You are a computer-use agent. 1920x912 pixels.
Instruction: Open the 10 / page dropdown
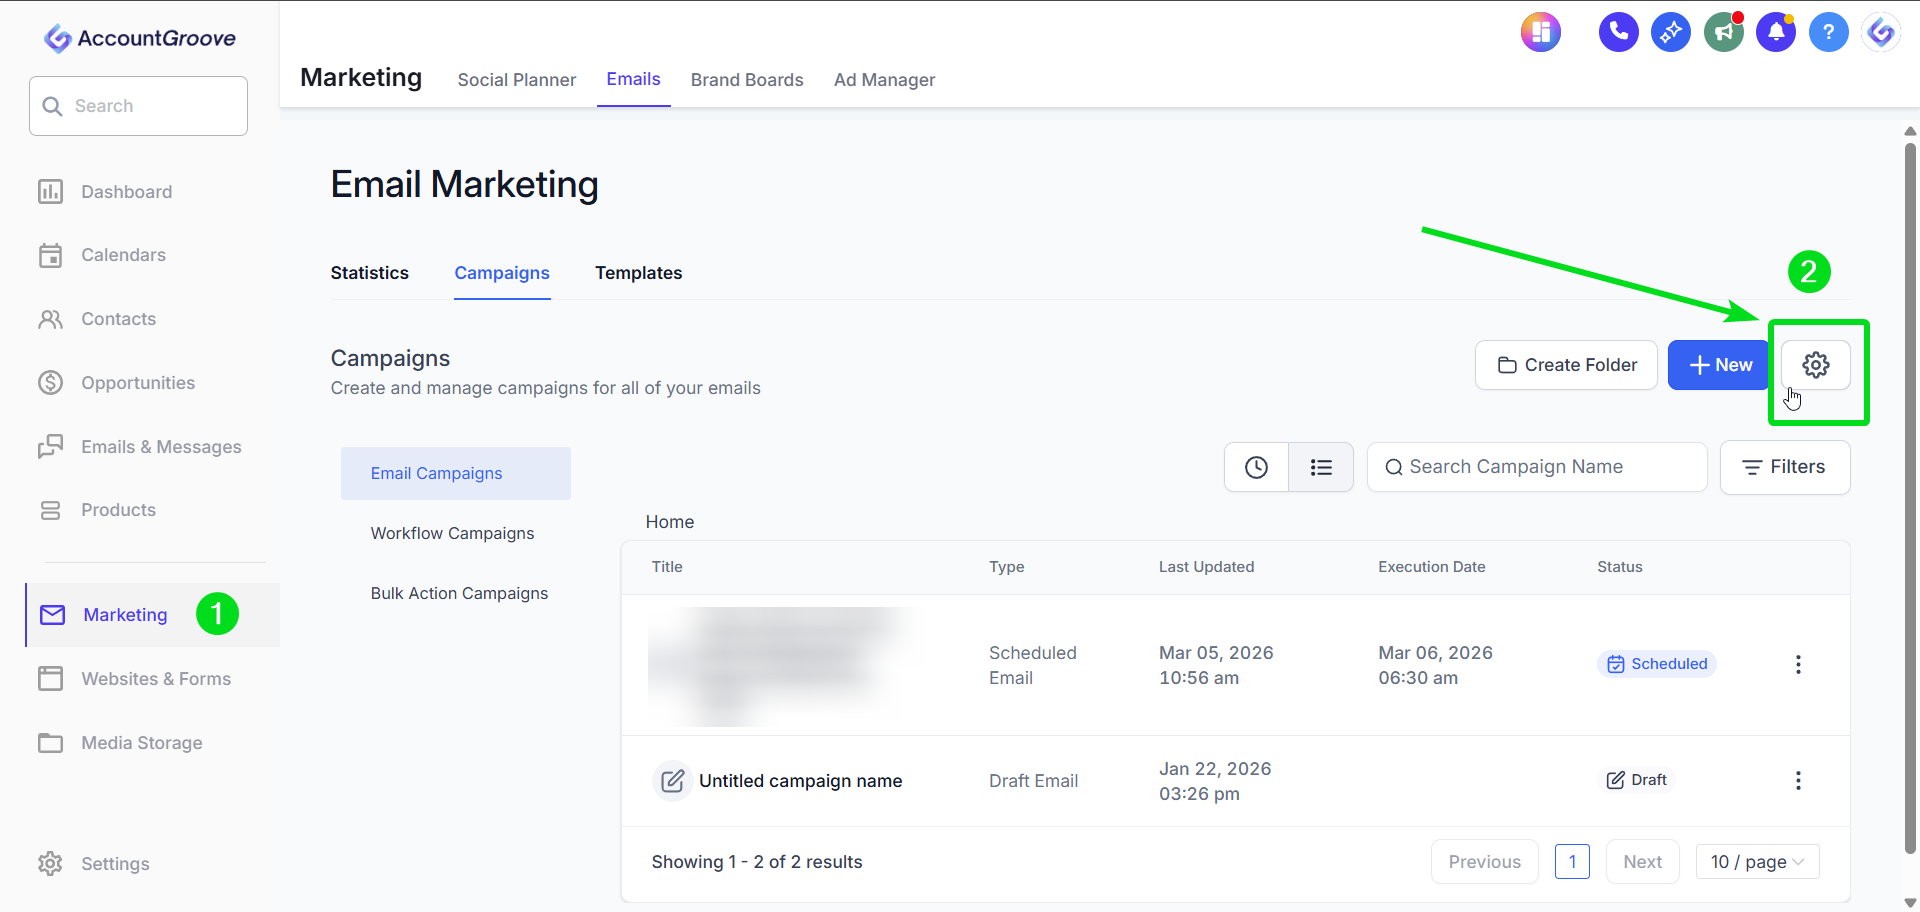click(x=1757, y=862)
